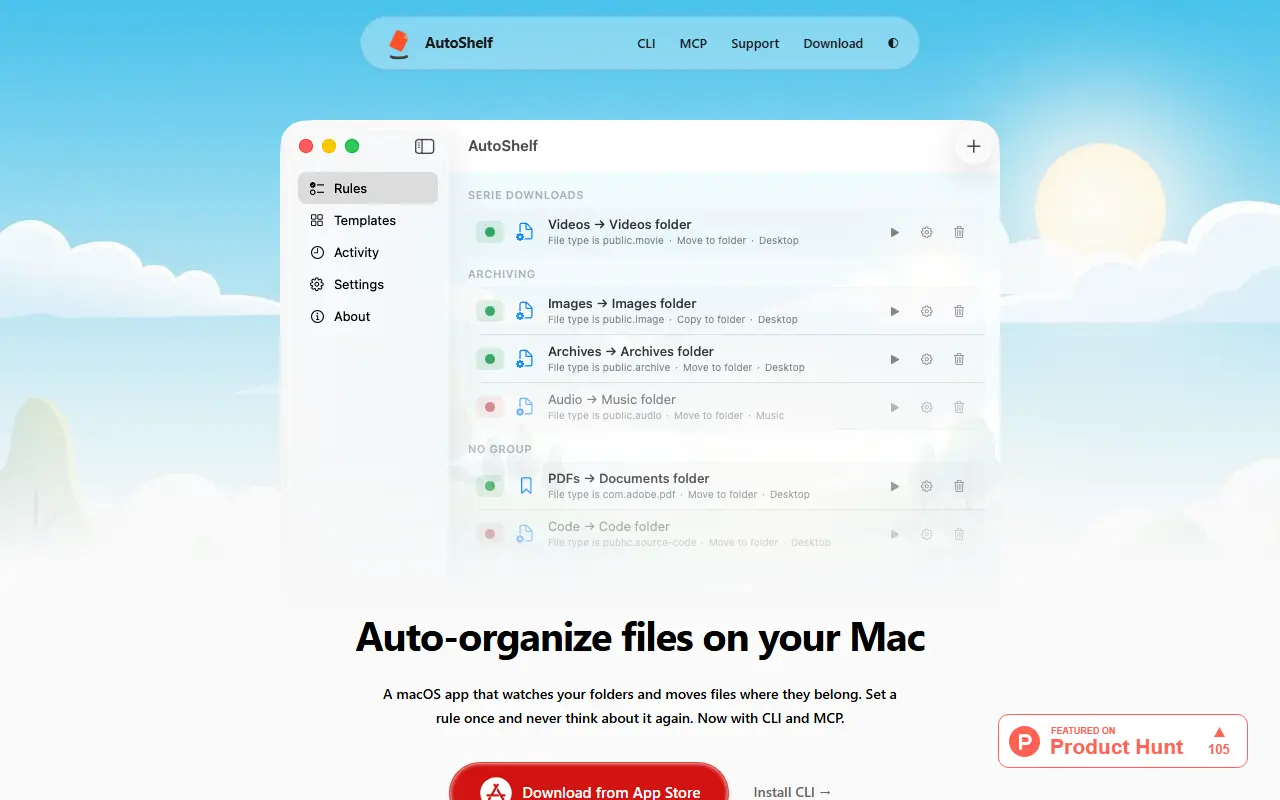
Task: Select the Audio → Music folder rule title
Action: (x=612, y=399)
